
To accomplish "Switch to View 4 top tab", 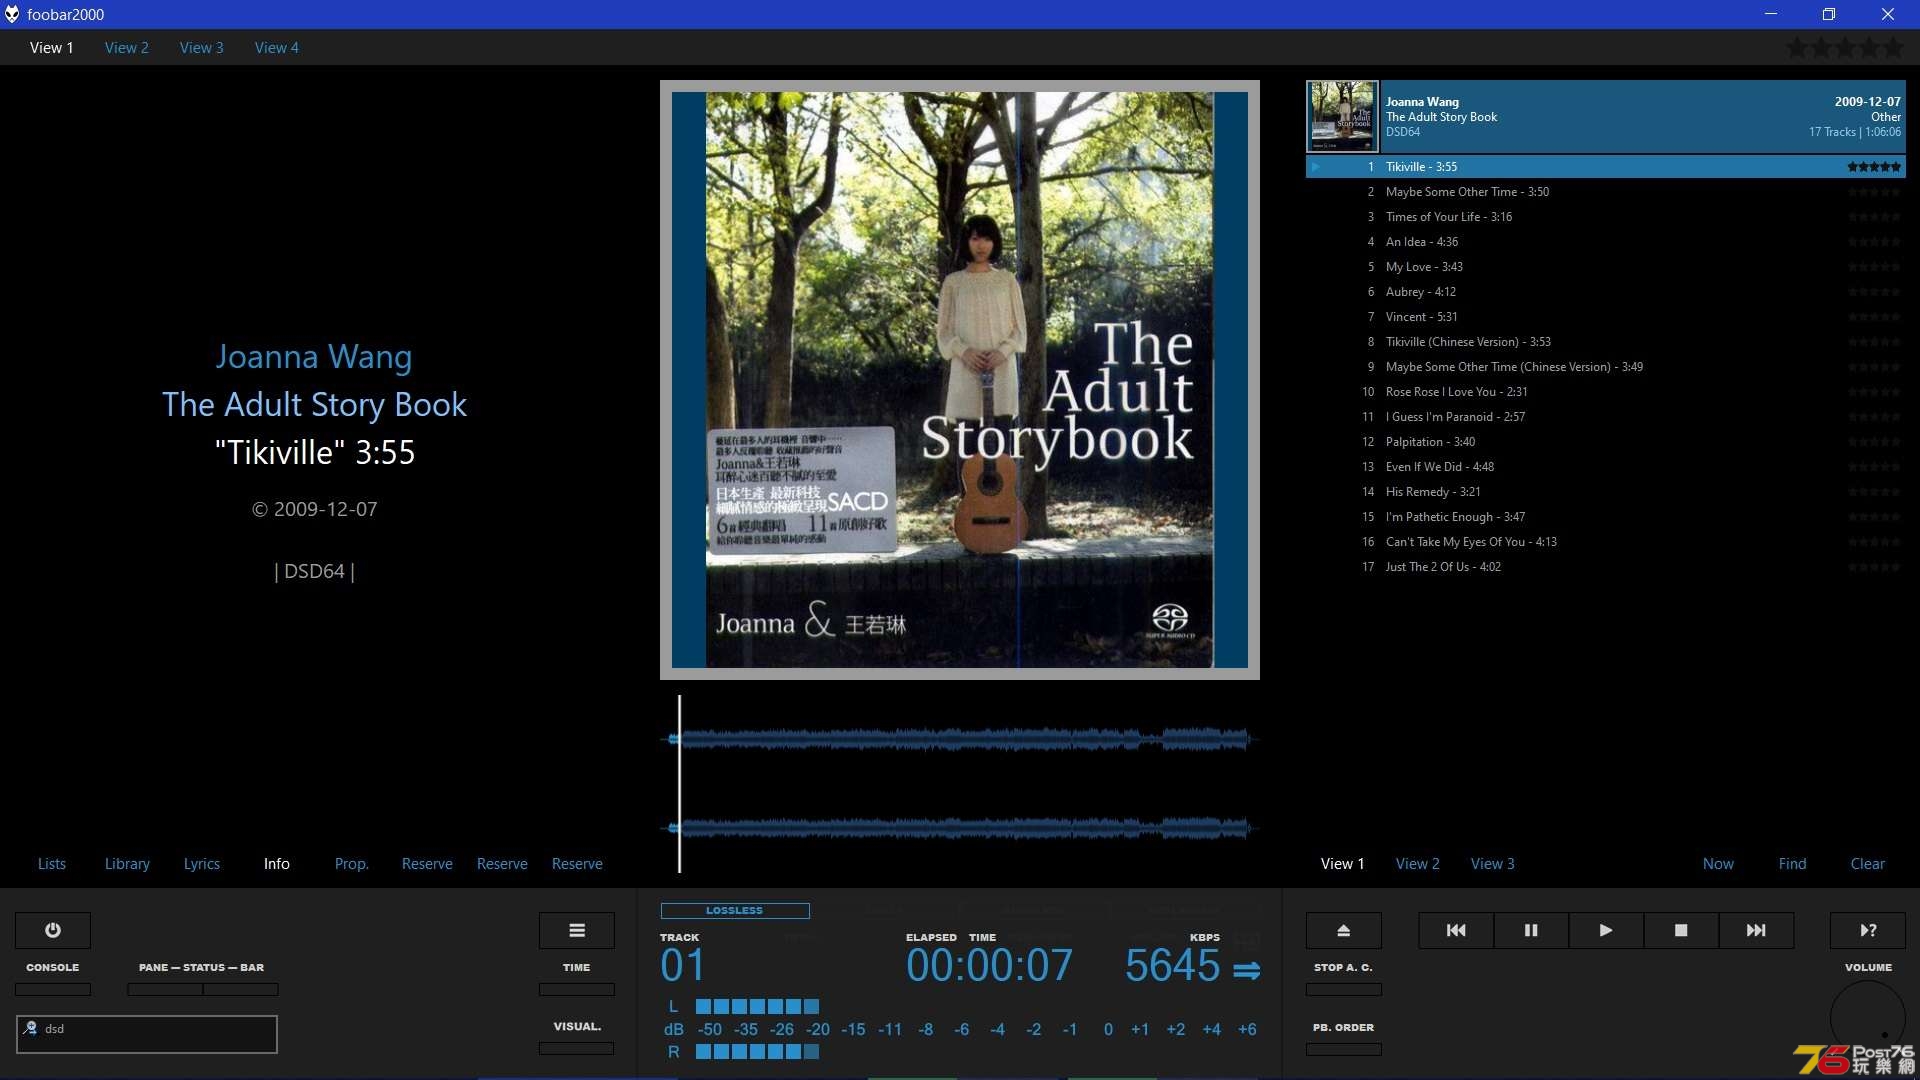I will pyautogui.click(x=277, y=47).
